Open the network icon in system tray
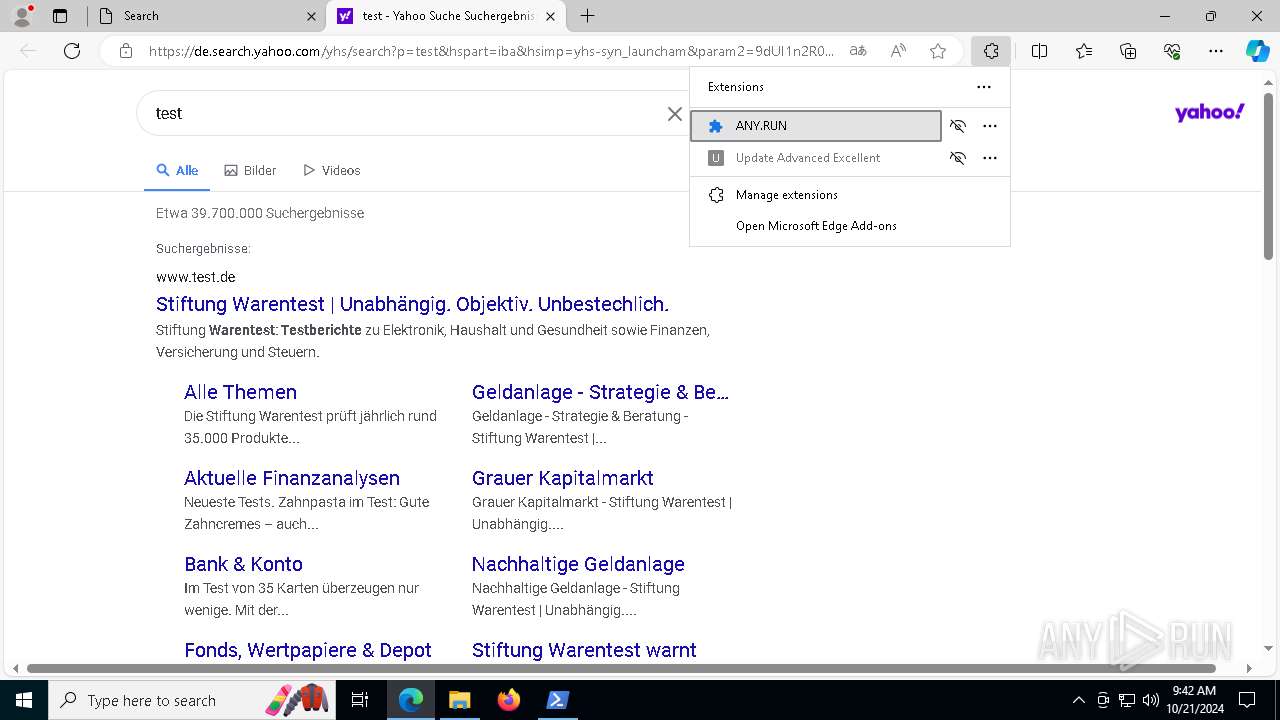 click(x=1127, y=700)
